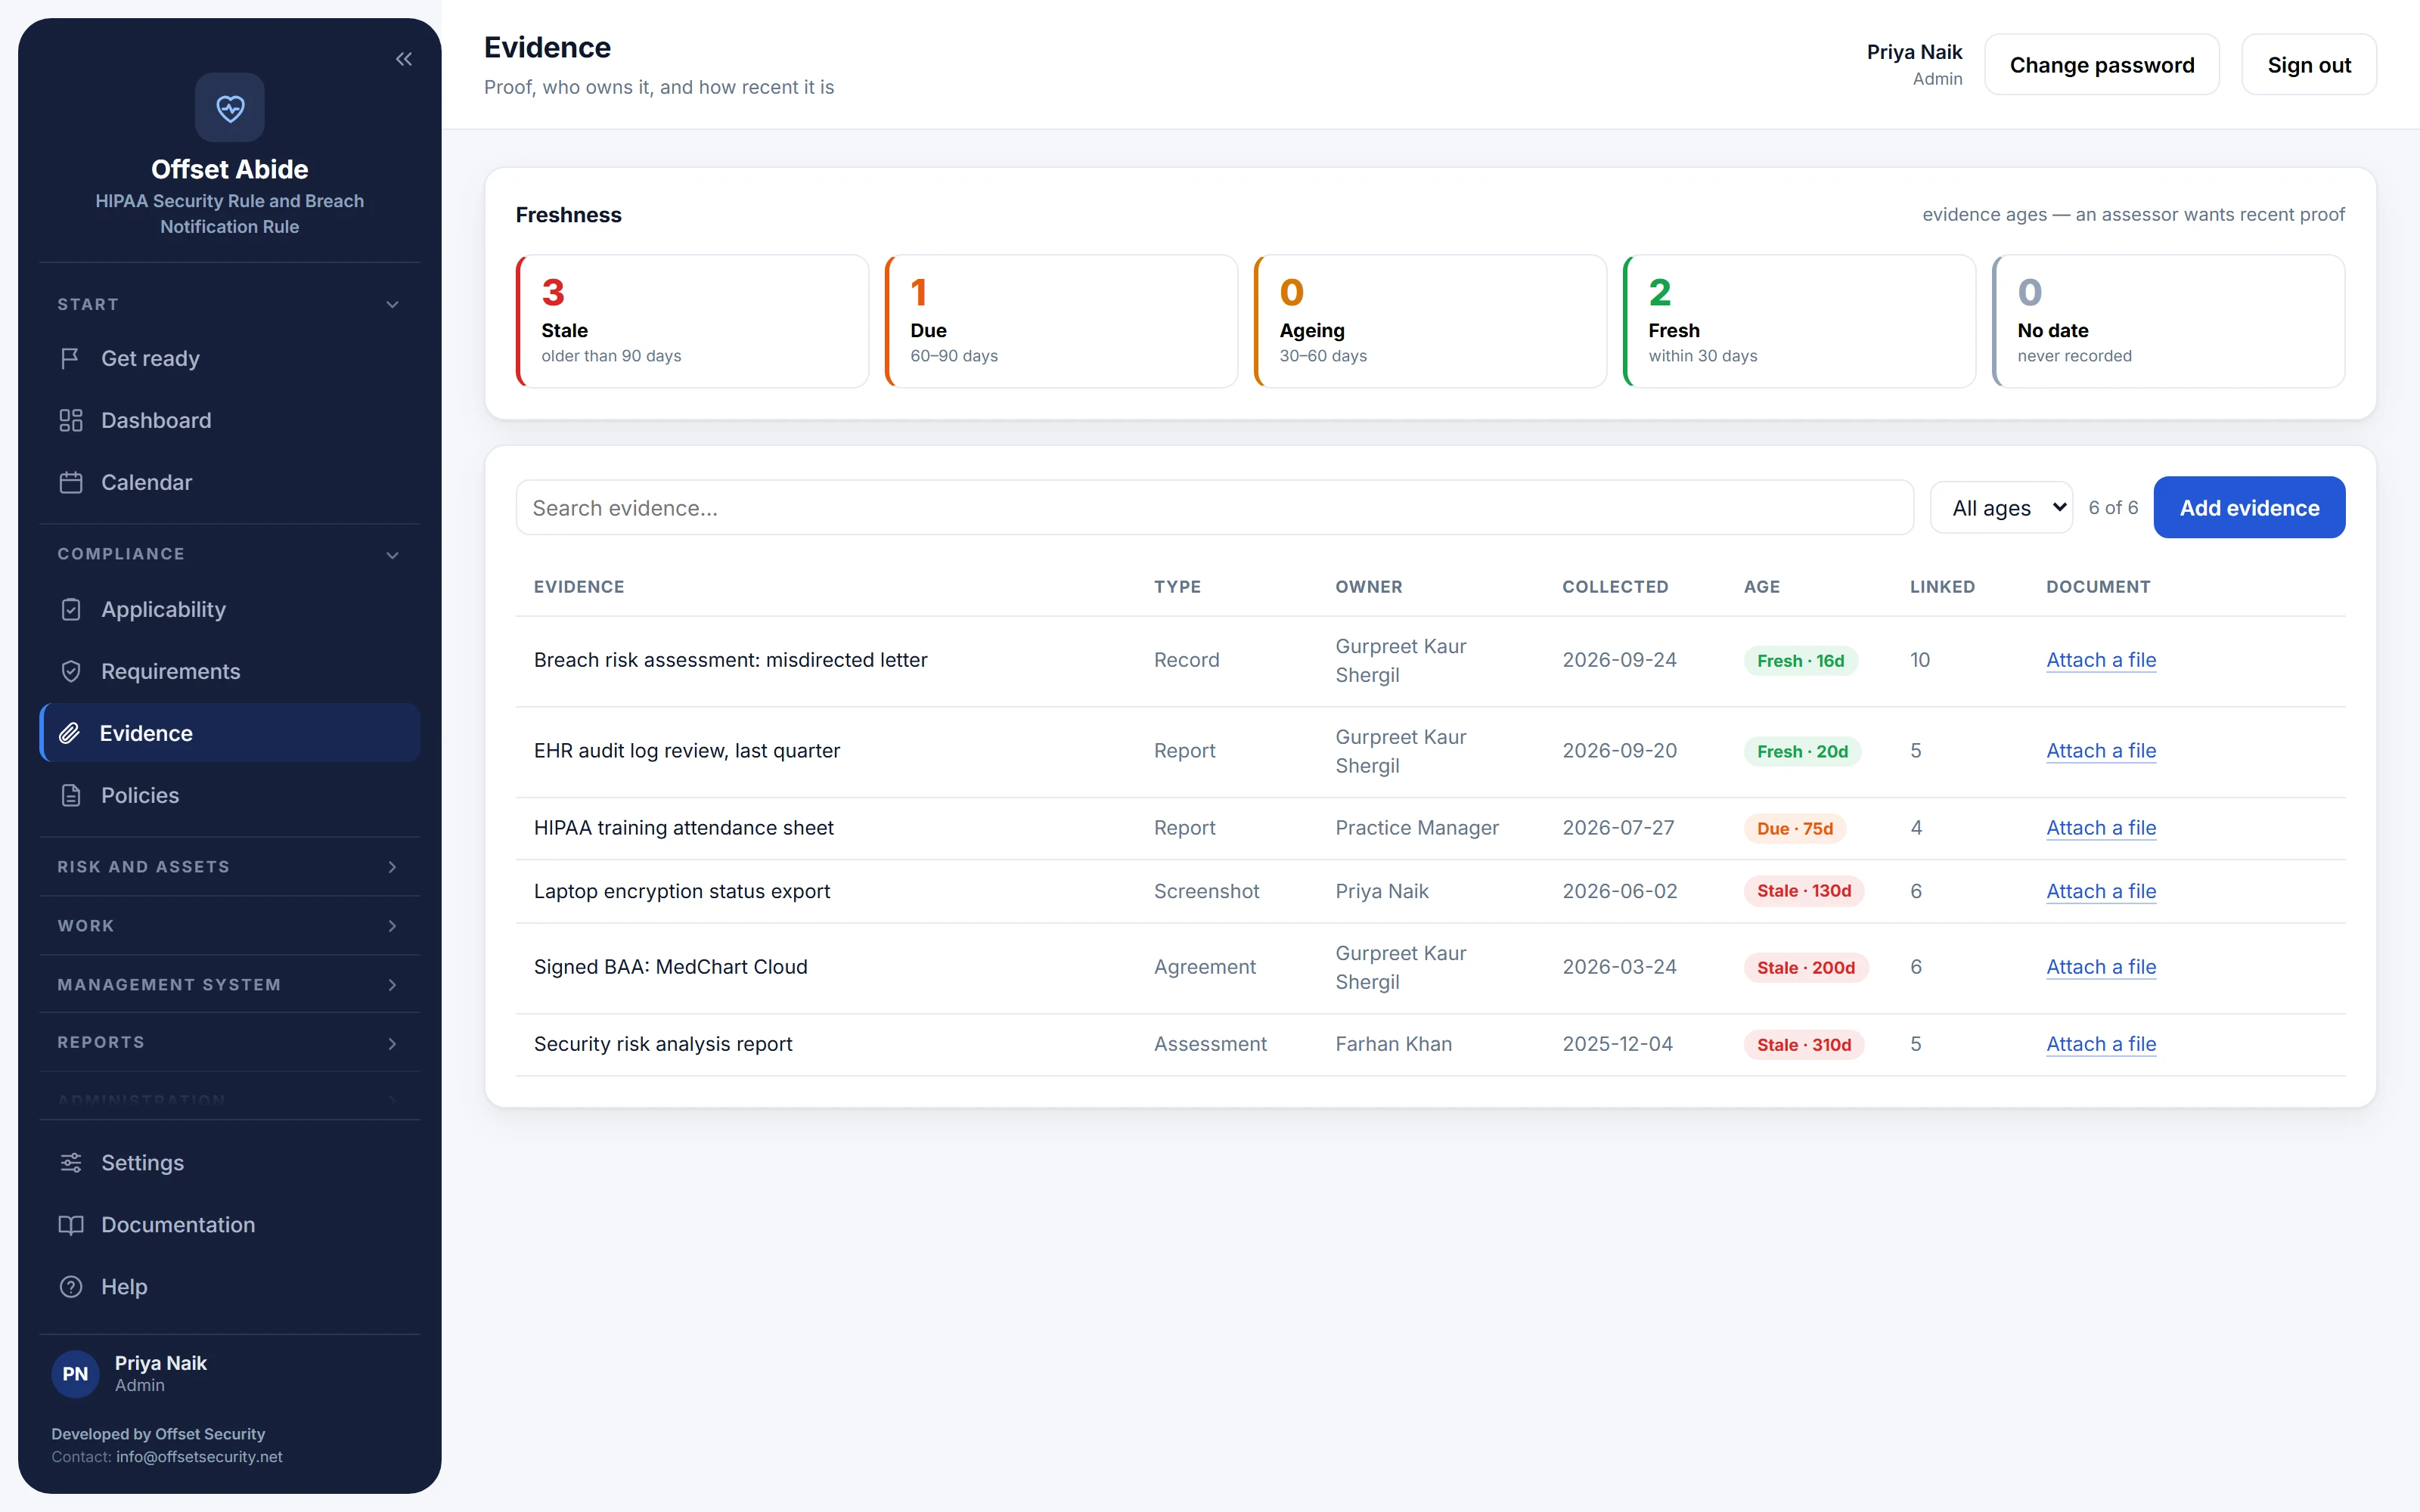Click the Requirements shield icon
This screenshot has width=2420, height=1512.
coord(70,671)
